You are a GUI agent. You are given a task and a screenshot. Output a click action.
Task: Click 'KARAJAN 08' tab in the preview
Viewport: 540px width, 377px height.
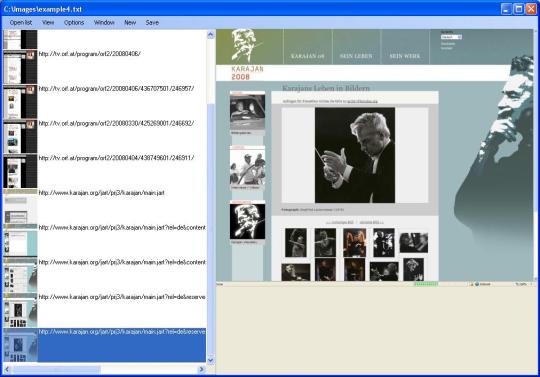tap(308, 56)
